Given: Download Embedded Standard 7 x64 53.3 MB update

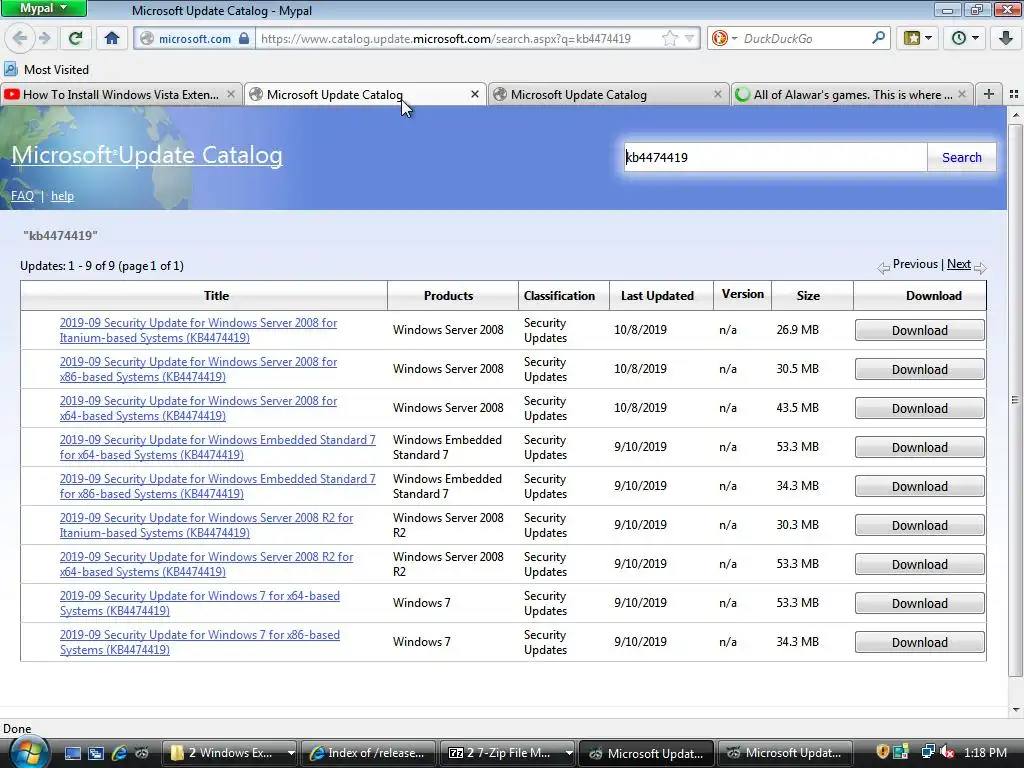Looking at the screenshot, I should pos(920,447).
